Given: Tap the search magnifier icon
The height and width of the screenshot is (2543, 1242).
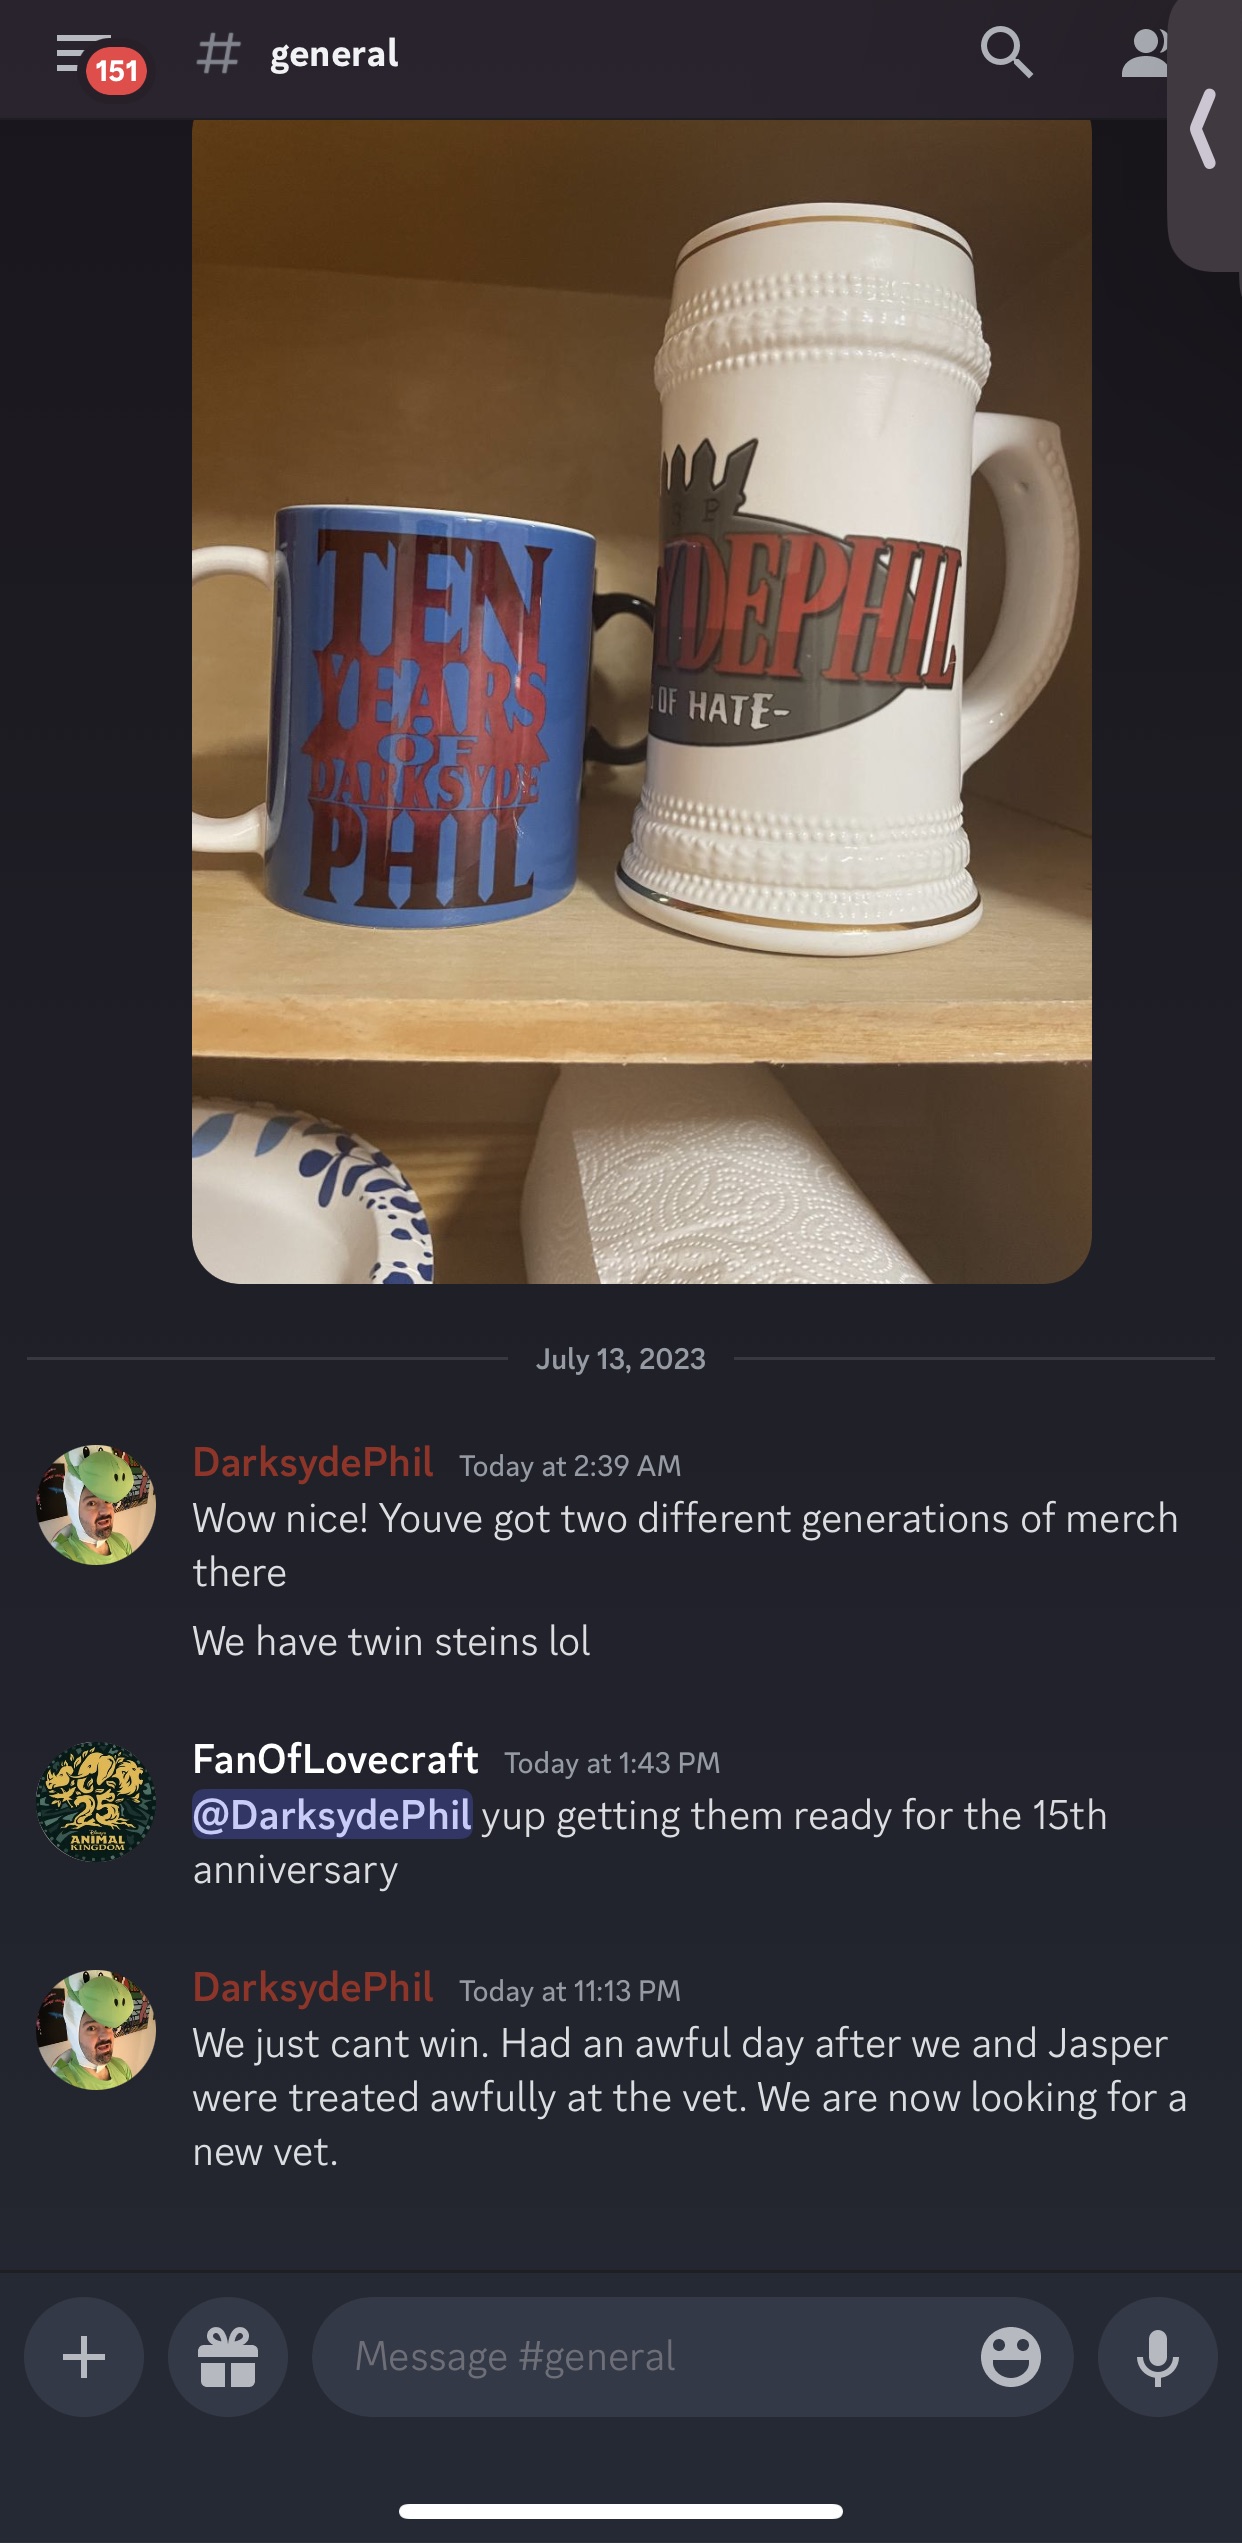Looking at the screenshot, I should (x=1006, y=53).
